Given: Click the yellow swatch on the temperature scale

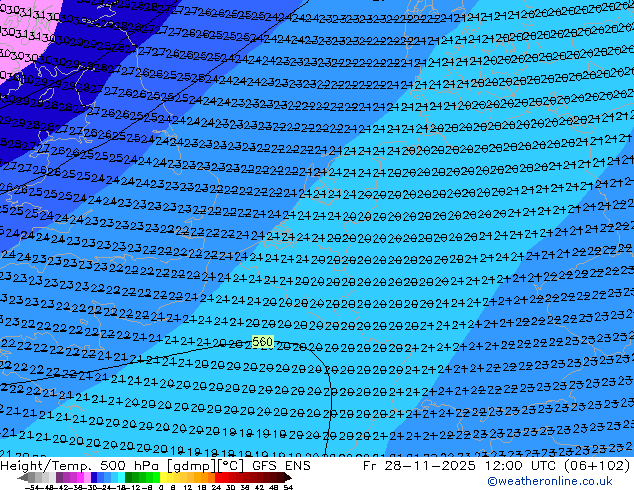Looking at the screenshot, I should click(163, 477).
